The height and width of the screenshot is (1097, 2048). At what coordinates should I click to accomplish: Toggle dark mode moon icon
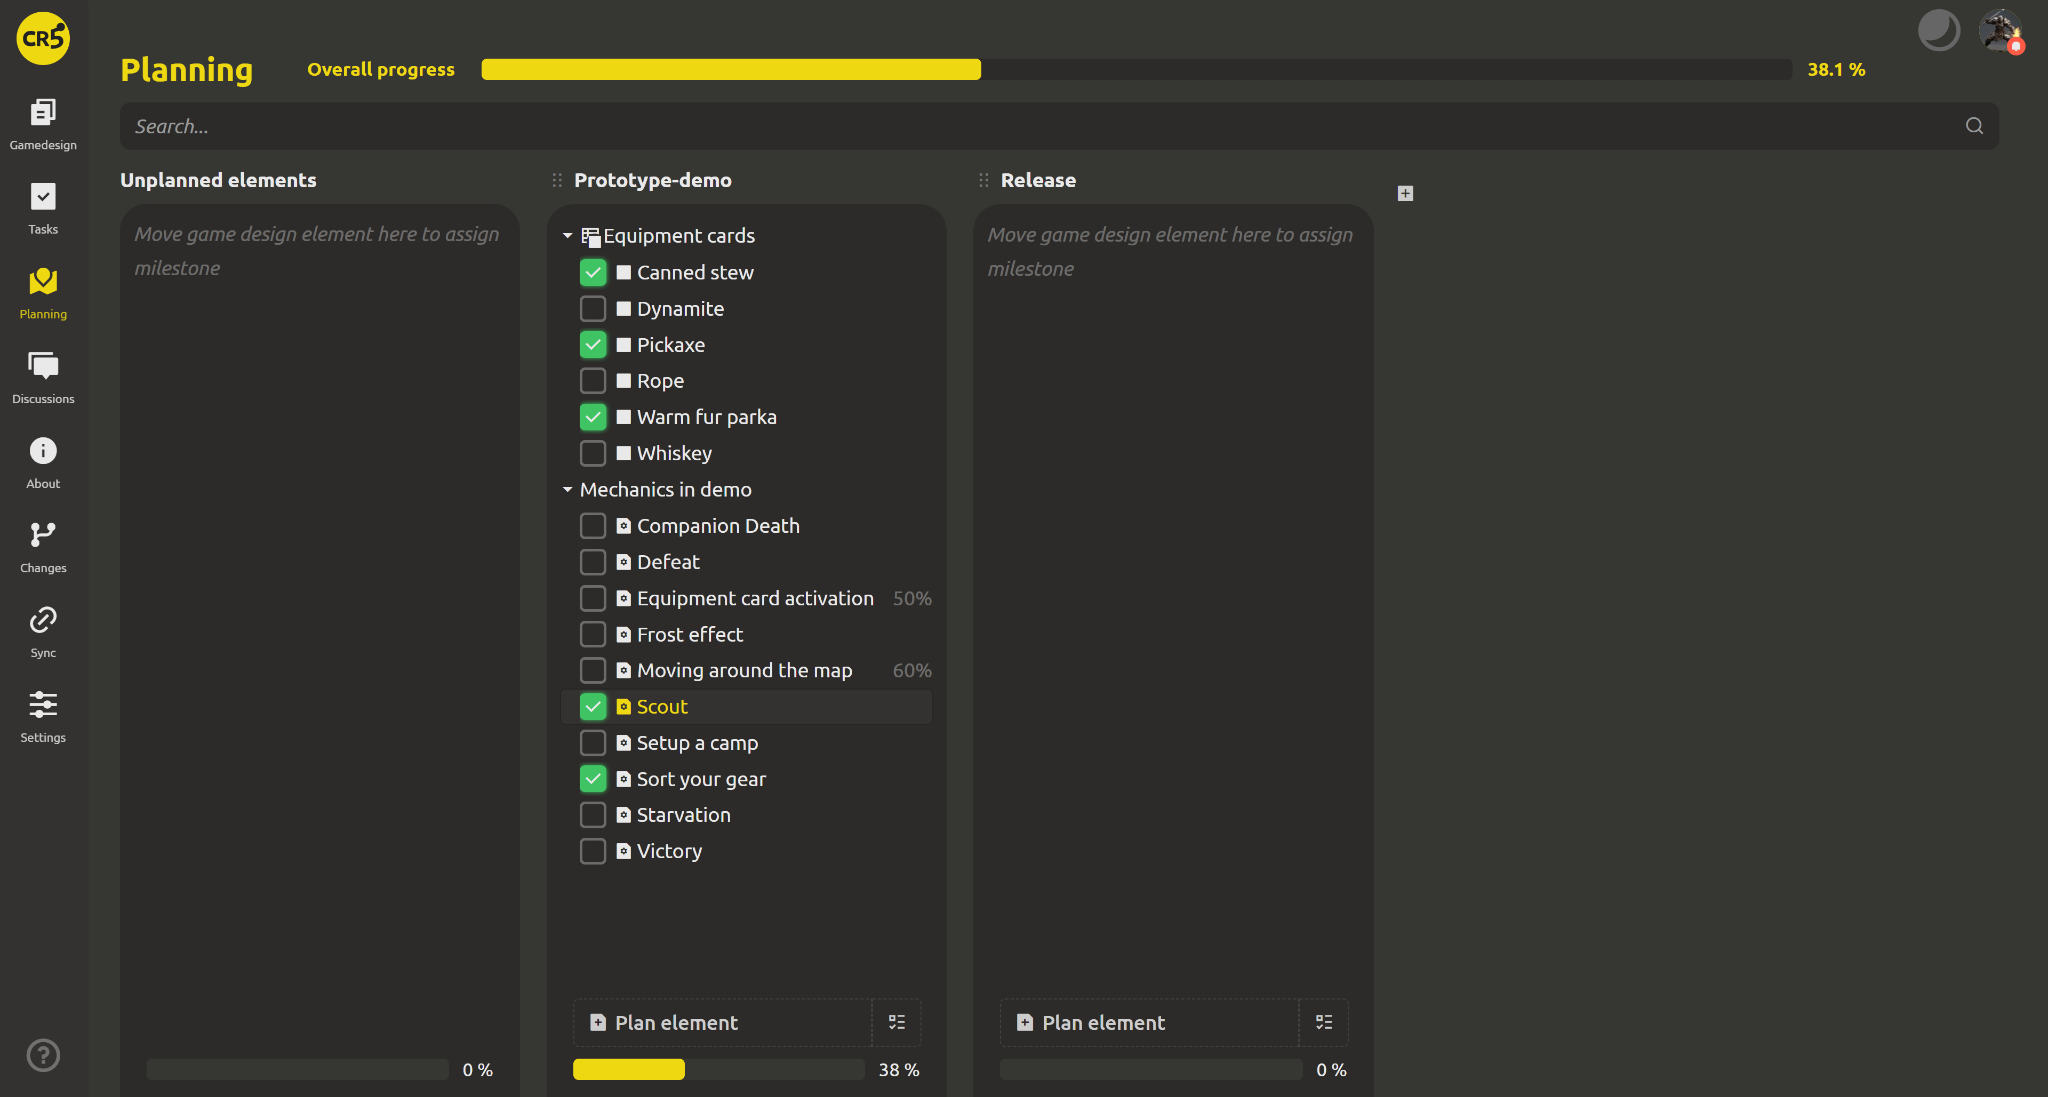point(1938,30)
